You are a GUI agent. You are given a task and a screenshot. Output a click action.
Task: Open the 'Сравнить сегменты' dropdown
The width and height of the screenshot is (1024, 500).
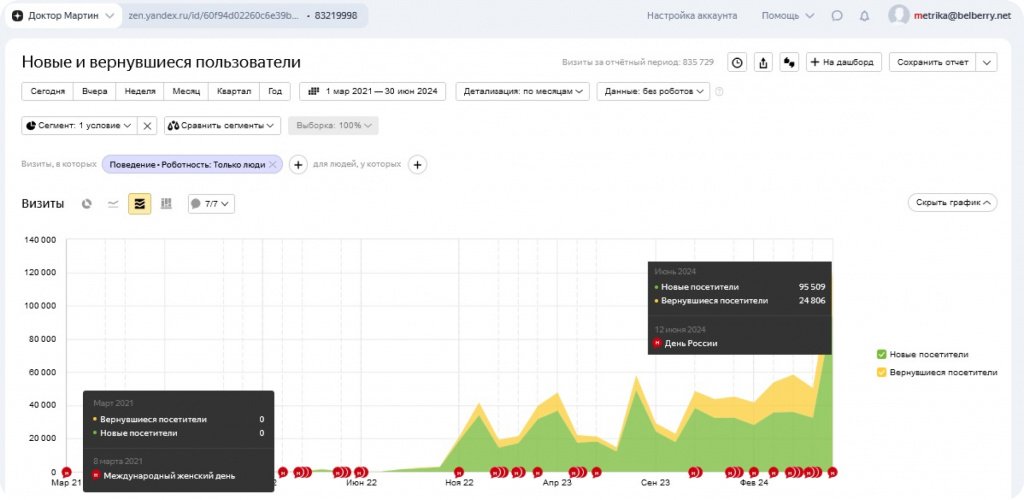click(222, 126)
